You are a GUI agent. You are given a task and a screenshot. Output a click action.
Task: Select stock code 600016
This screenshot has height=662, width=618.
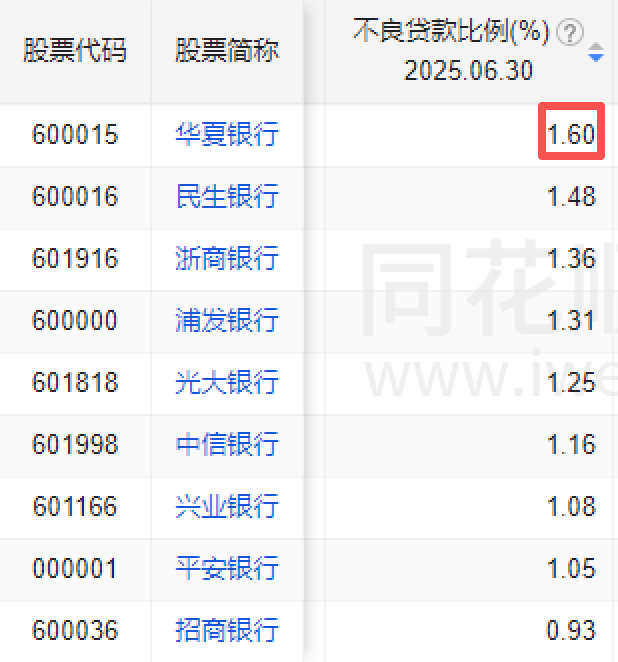point(75,196)
